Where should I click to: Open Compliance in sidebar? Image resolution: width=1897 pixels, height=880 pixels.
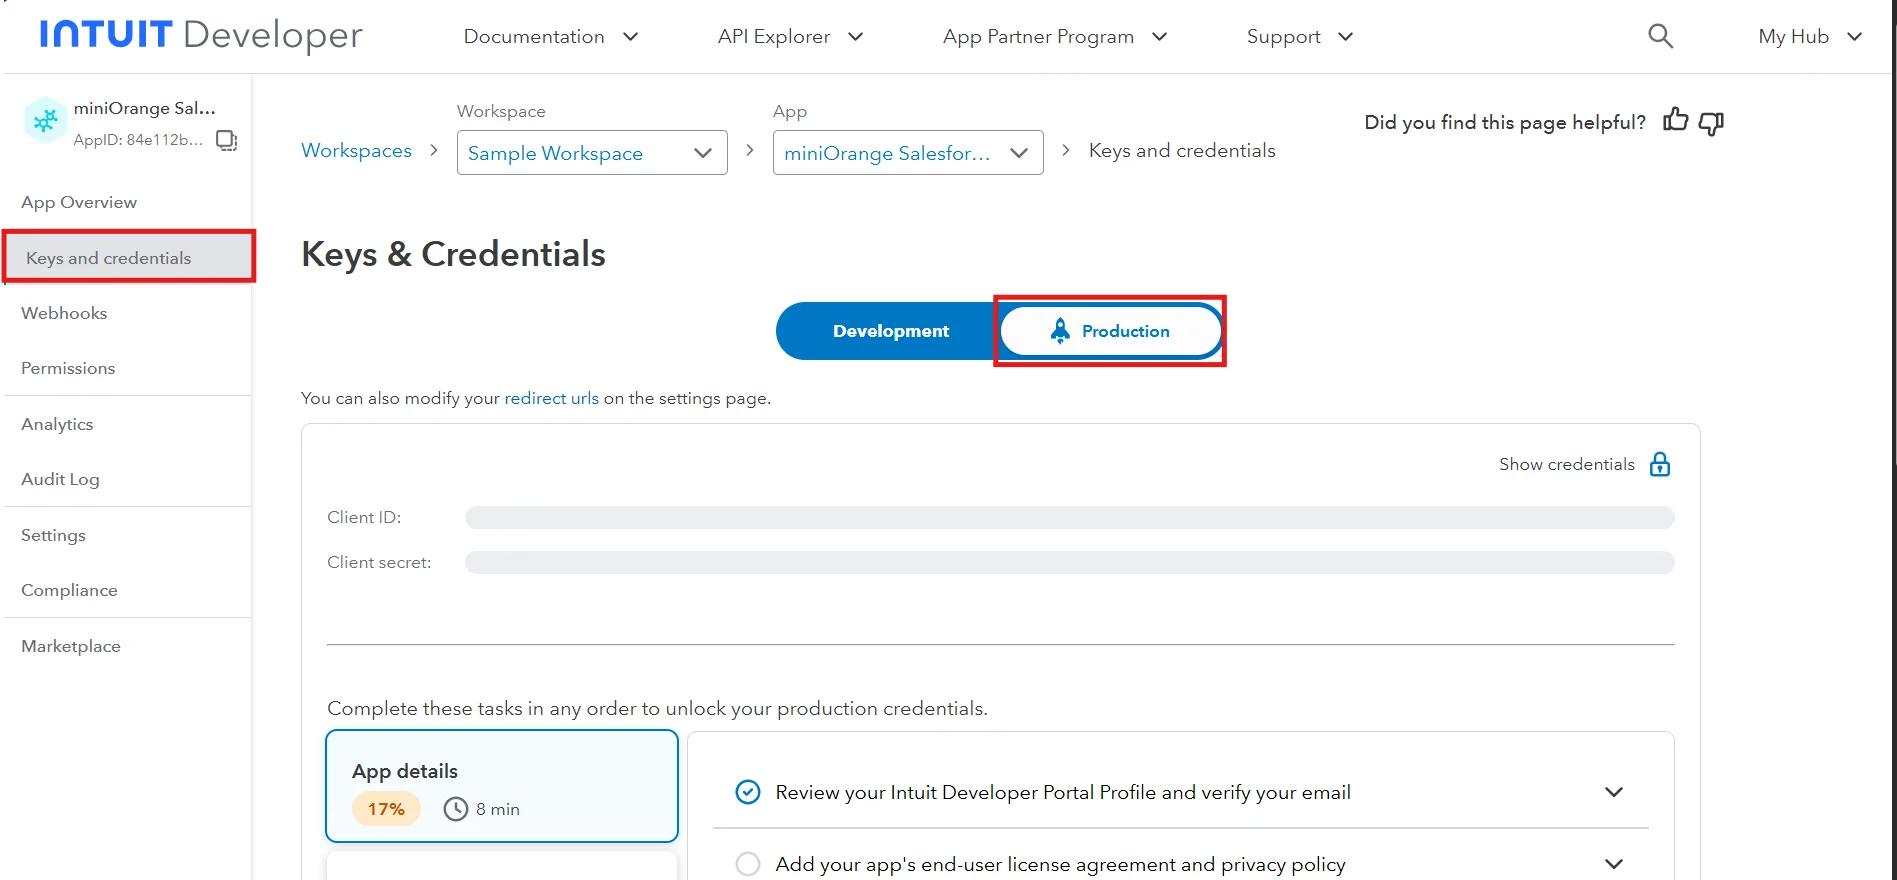pos(69,590)
